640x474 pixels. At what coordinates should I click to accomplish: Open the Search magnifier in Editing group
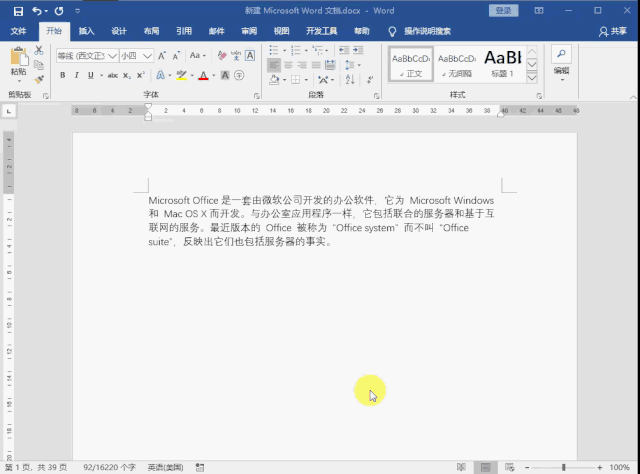click(x=562, y=53)
